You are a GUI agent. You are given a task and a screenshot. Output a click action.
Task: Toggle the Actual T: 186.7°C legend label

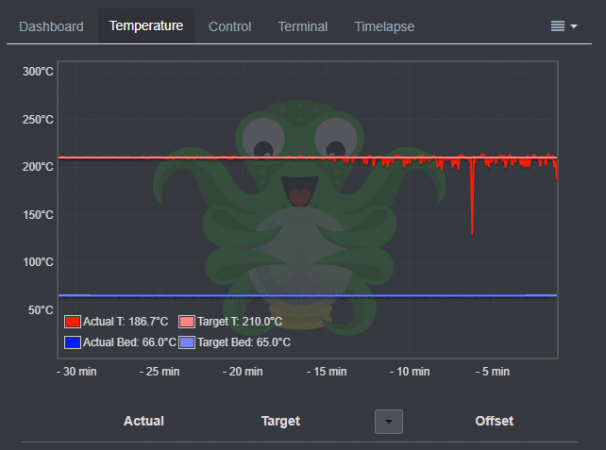tap(126, 322)
